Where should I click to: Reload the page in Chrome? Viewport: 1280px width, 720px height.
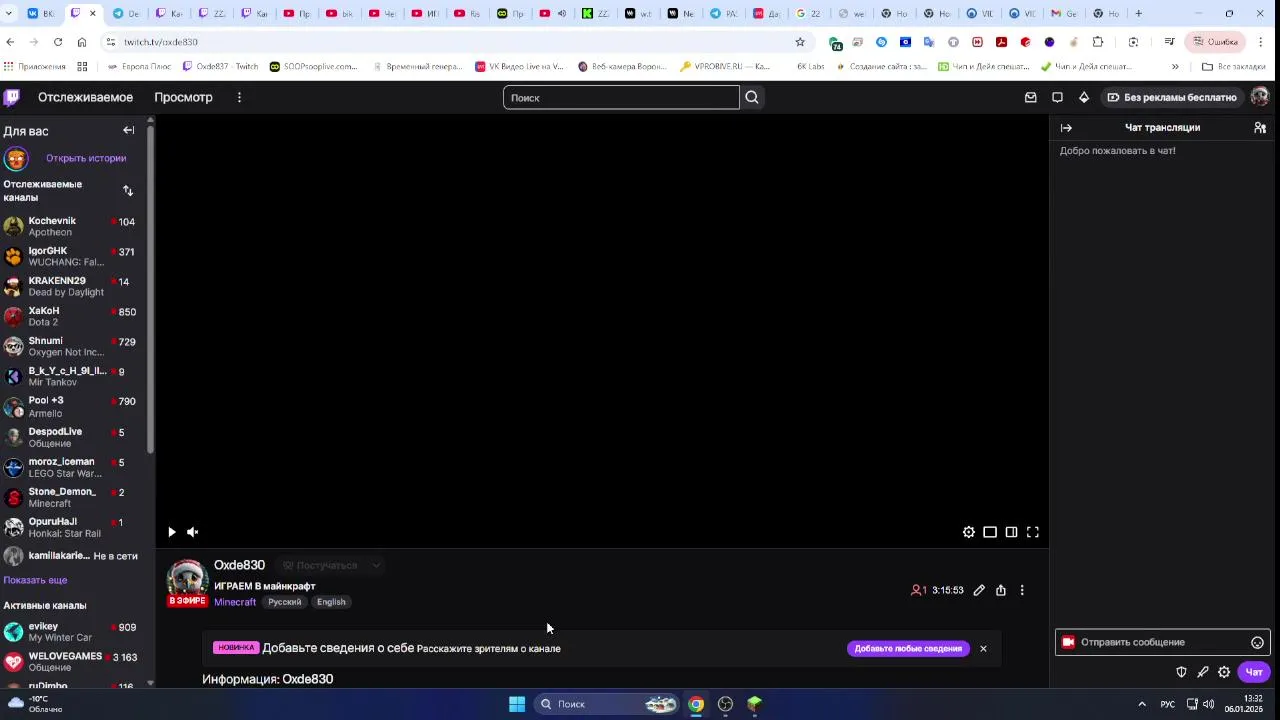58,42
